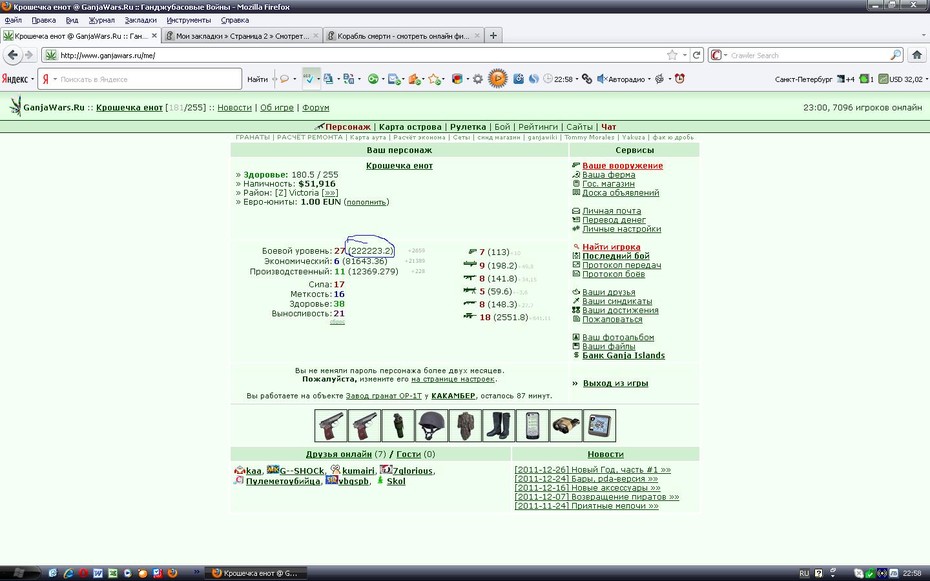Click the mobile phone item thumbnail
930x581 pixels.
[x=532, y=426]
